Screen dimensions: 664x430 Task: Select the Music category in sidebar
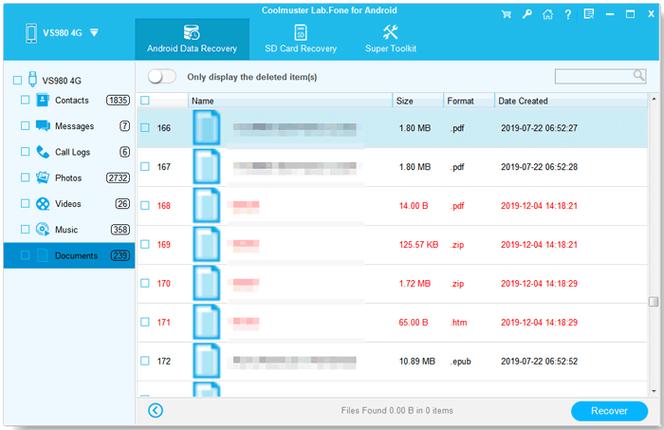[x=66, y=230]
